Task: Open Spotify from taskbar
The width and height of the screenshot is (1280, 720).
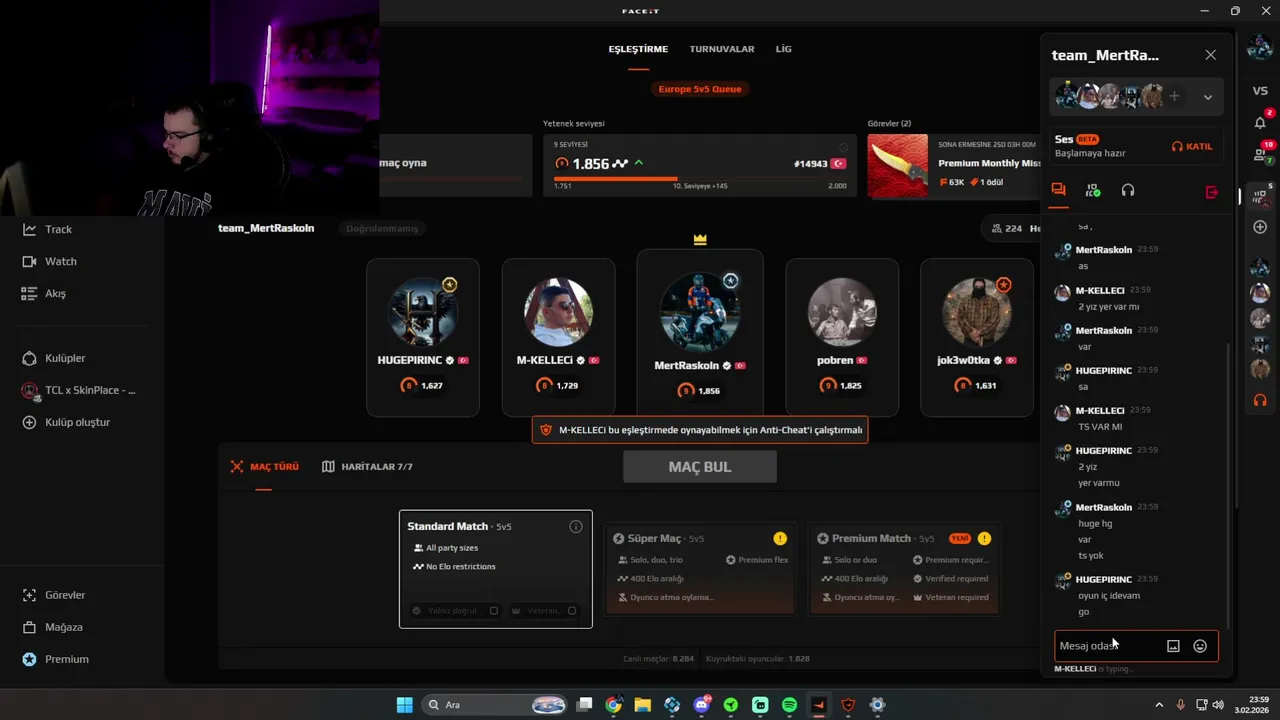Action: click(789, 705)
